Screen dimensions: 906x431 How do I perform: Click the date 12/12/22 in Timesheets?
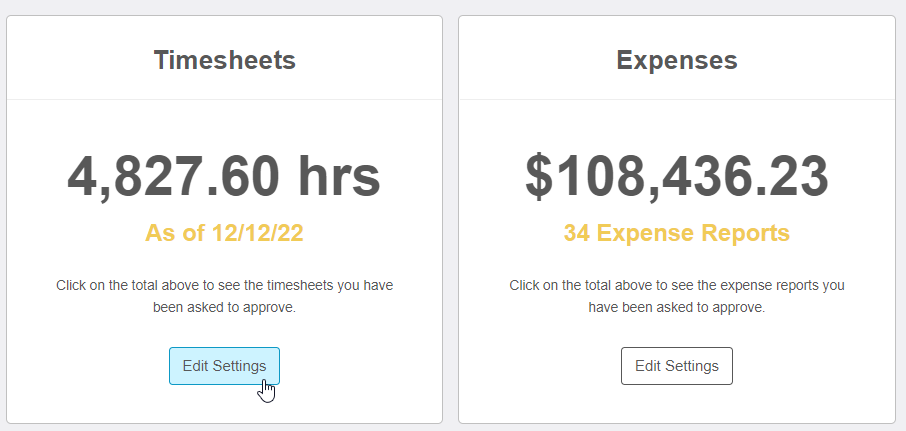pyautogui.click(x=258, y=233)
